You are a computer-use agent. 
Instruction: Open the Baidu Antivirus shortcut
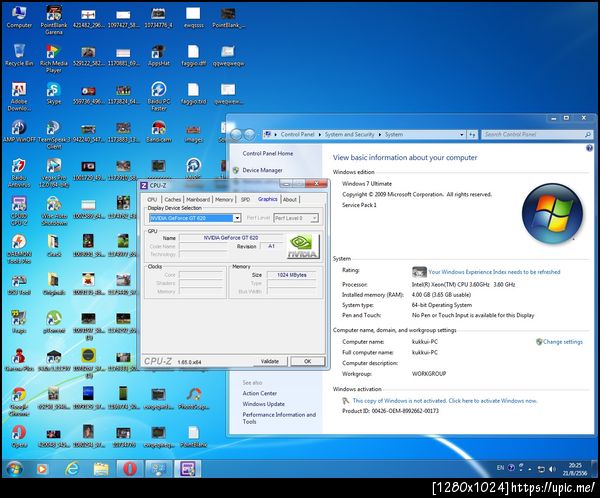click(x=19, y=173)
